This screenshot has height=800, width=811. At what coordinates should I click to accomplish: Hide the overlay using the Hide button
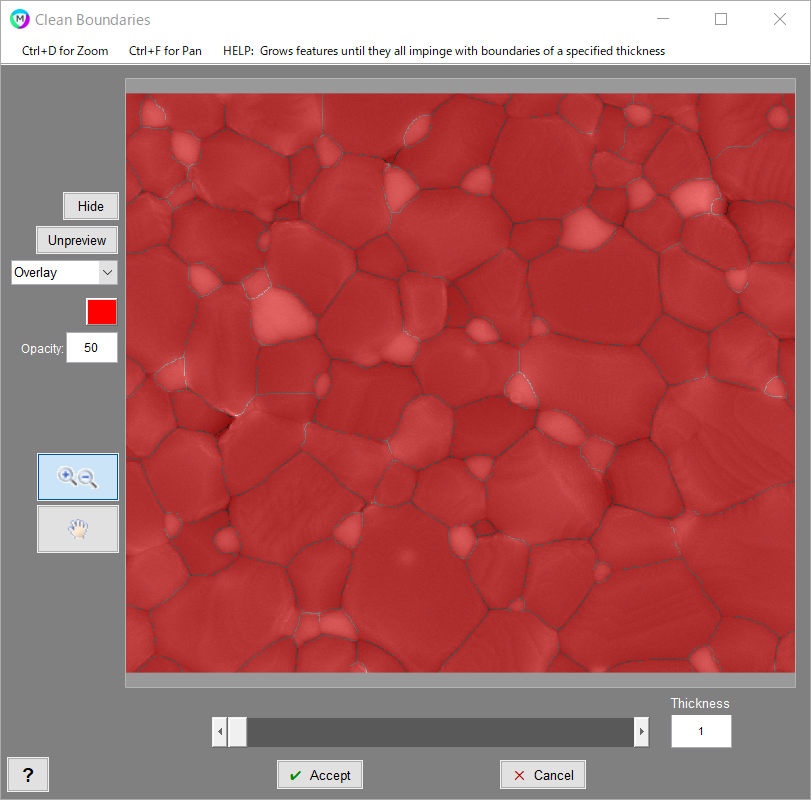click(x=91, y=206)
